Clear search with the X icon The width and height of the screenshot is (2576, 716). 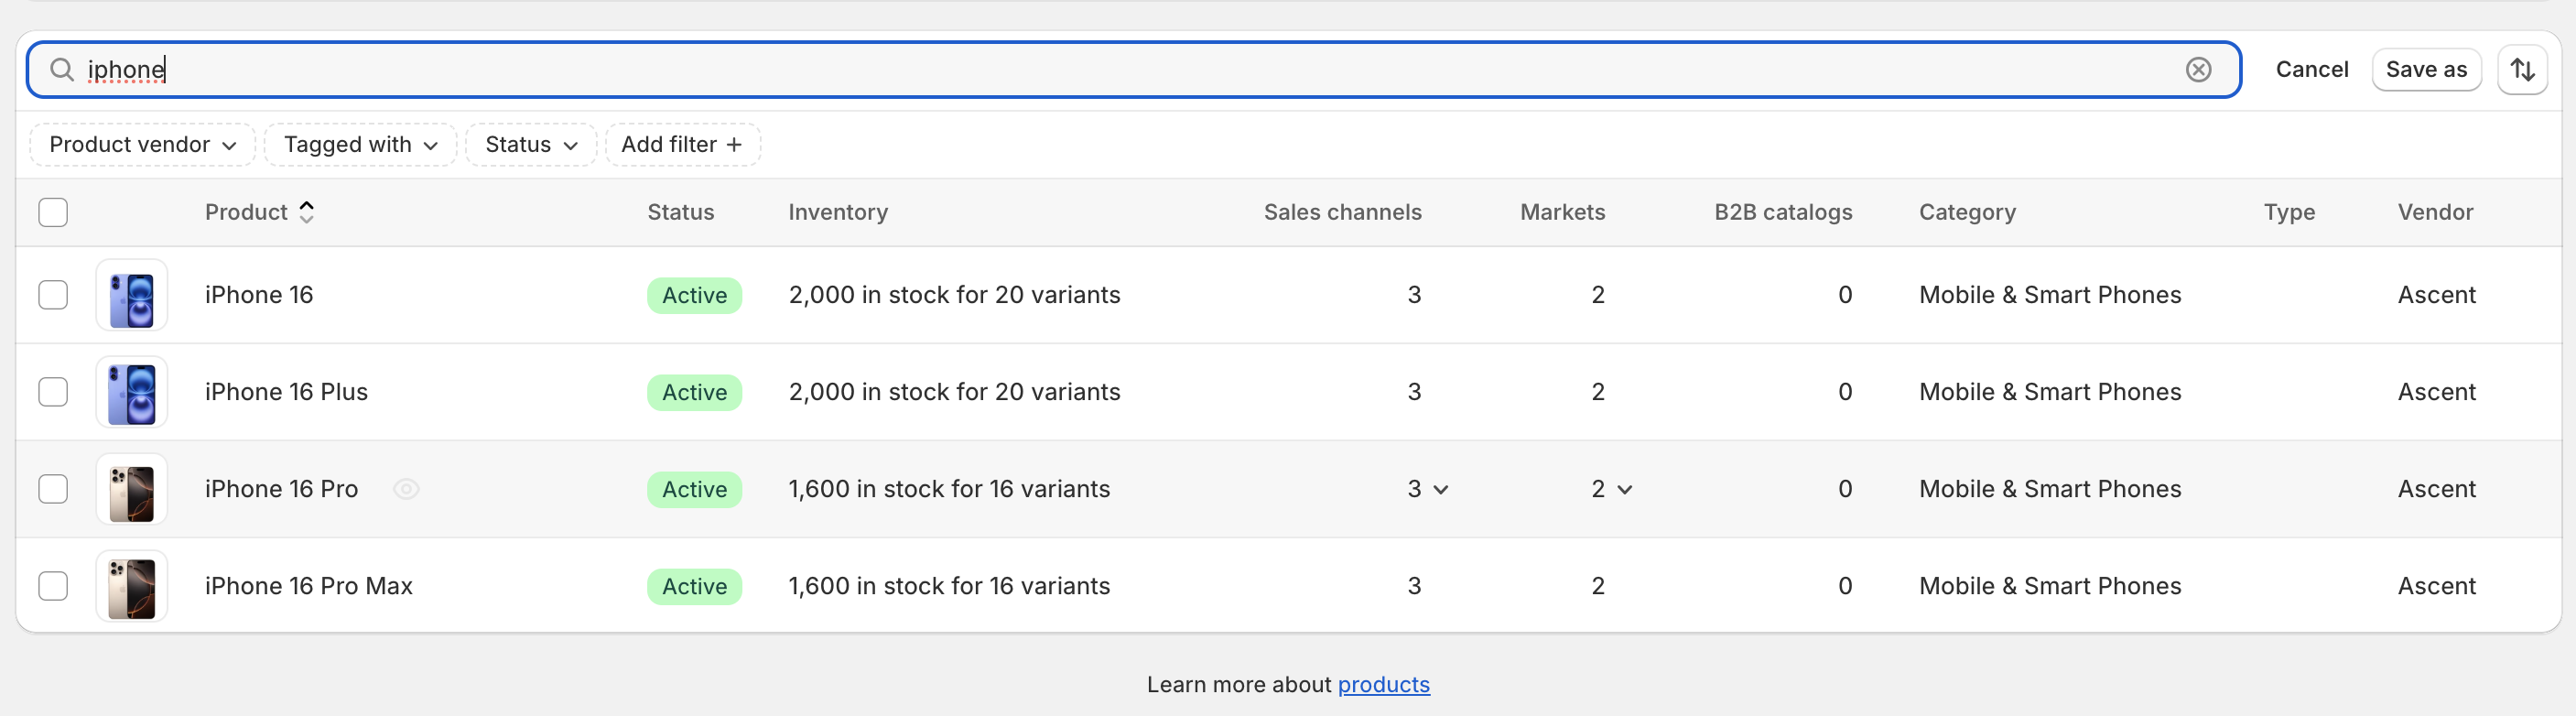(2197, 70)
